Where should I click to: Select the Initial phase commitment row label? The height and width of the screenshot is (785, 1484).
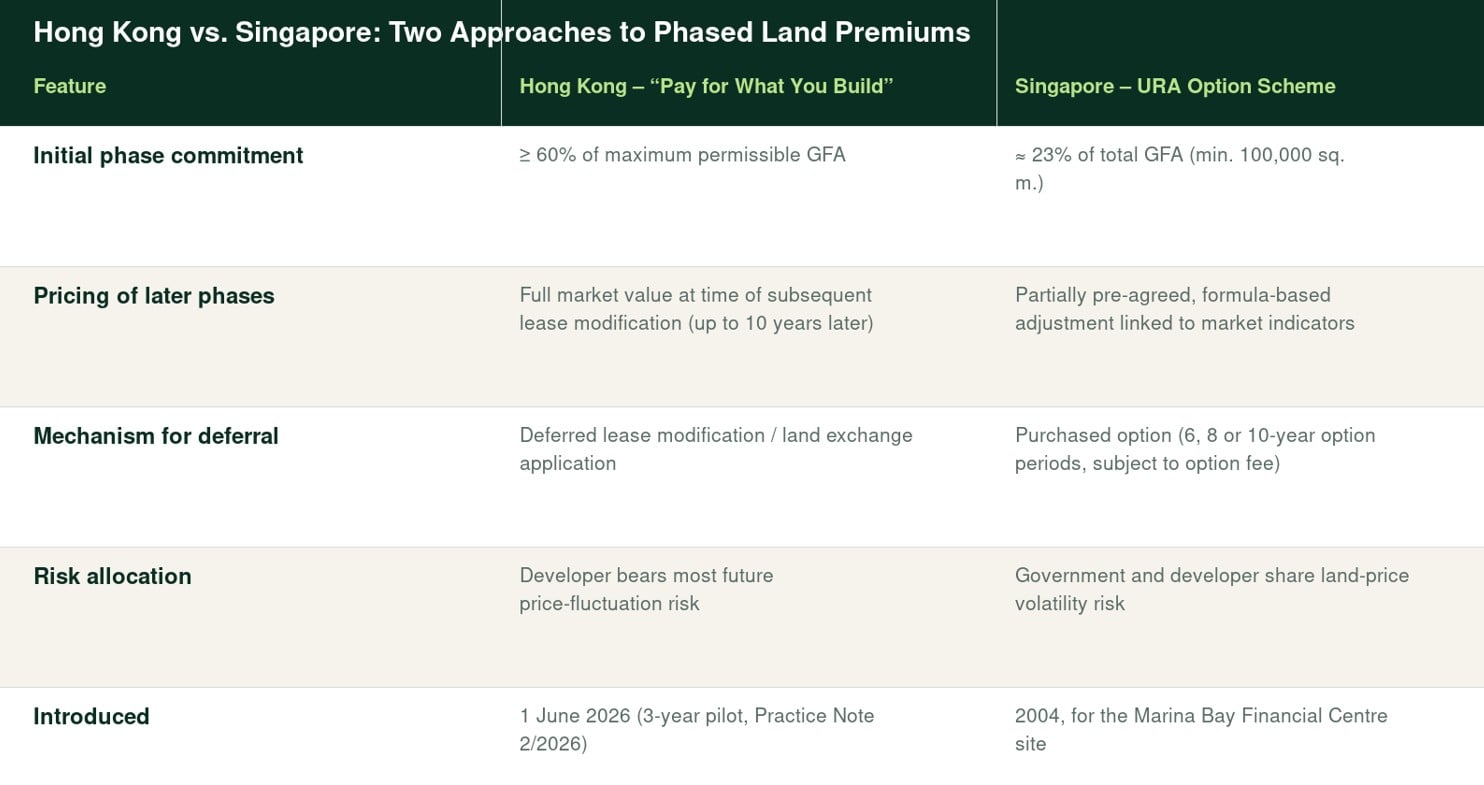tap(168, 155)
